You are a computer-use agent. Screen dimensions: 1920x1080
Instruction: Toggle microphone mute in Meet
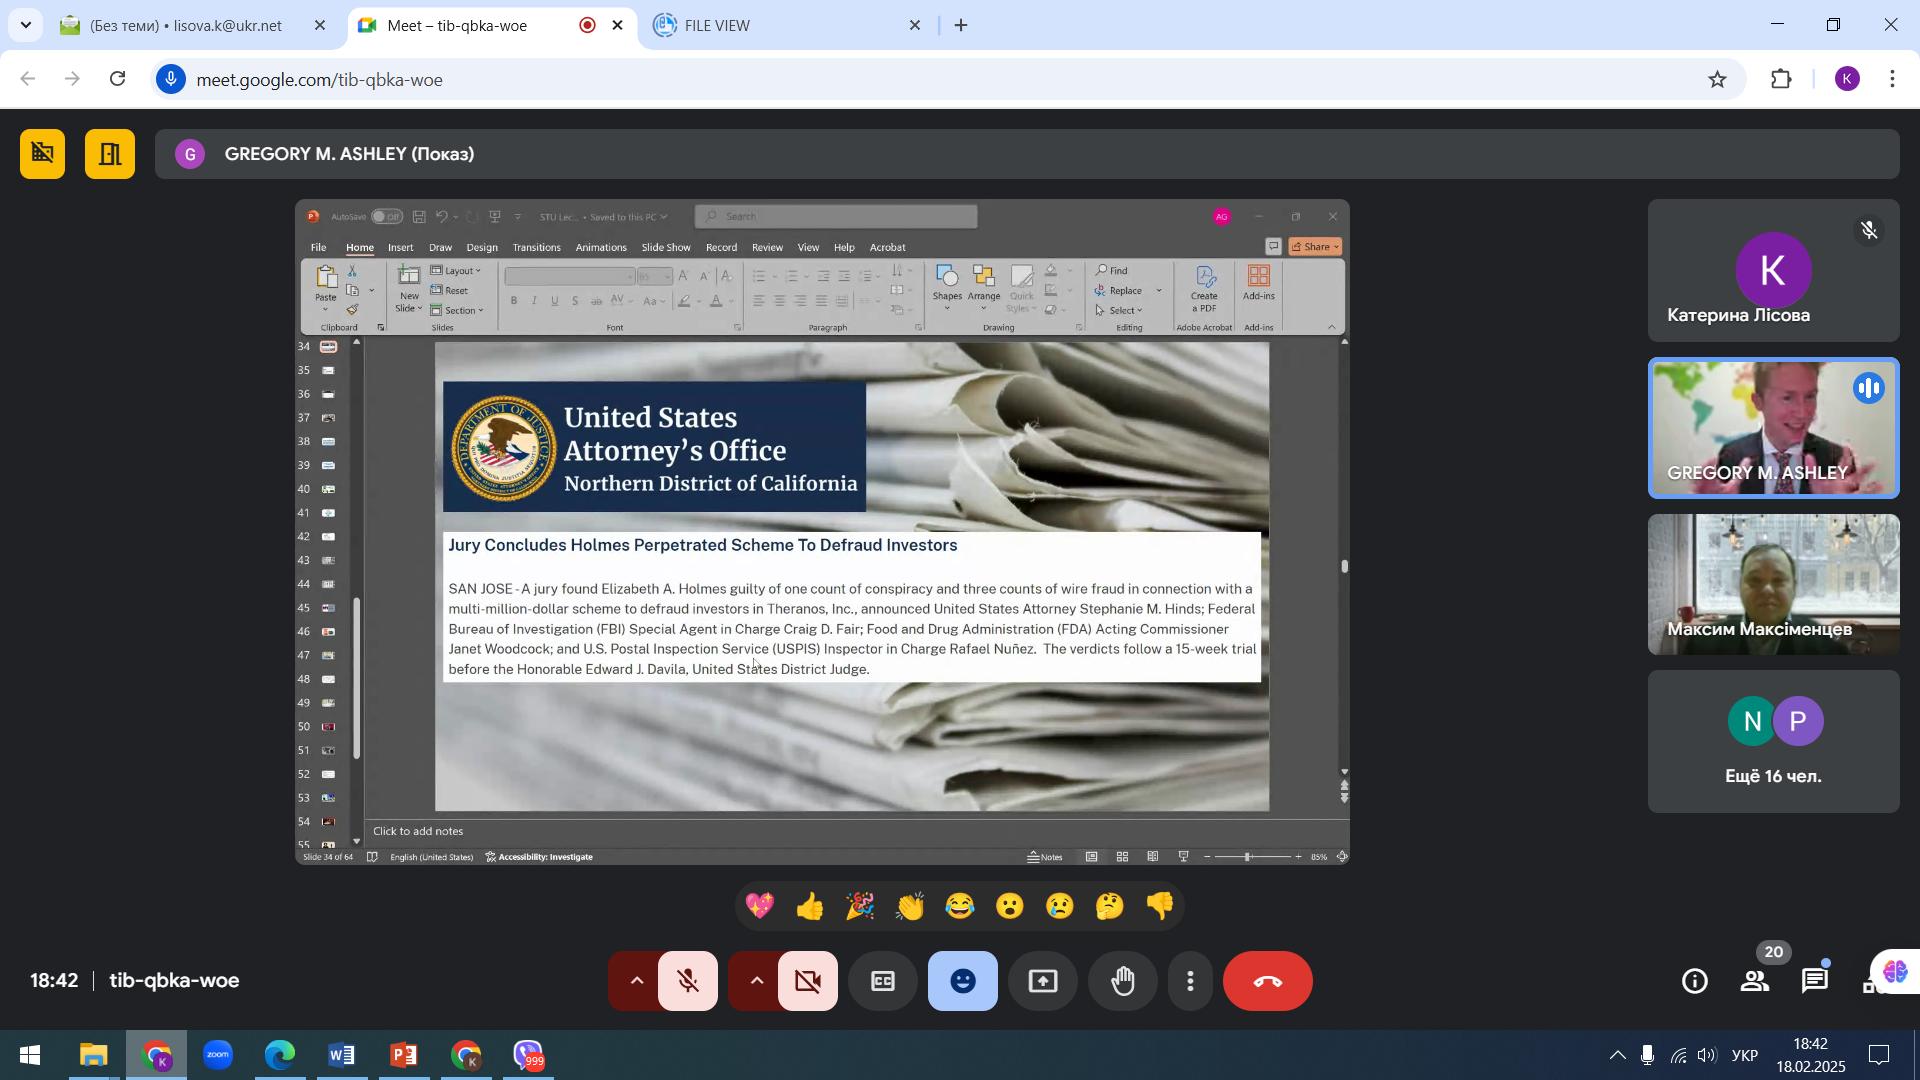[x=688, y=981]
